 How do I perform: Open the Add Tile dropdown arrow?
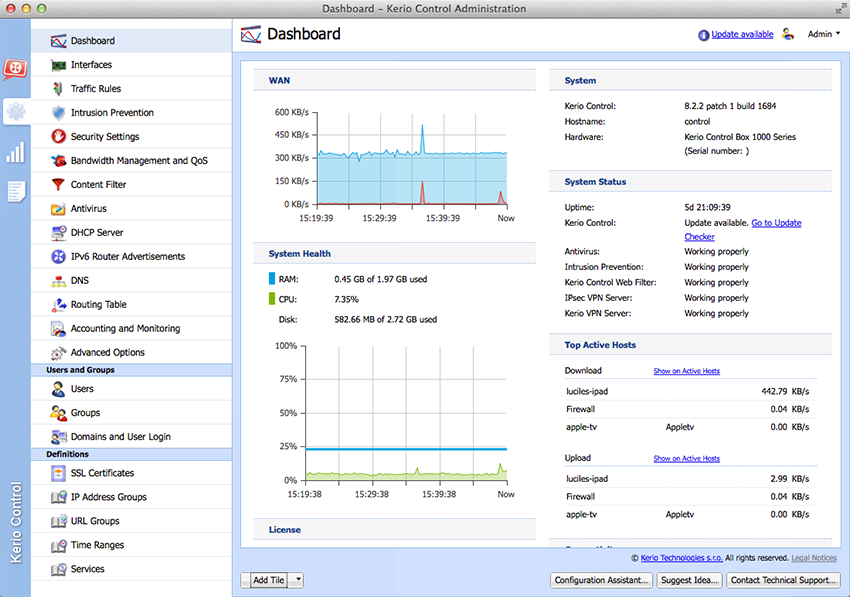[298, 580]
